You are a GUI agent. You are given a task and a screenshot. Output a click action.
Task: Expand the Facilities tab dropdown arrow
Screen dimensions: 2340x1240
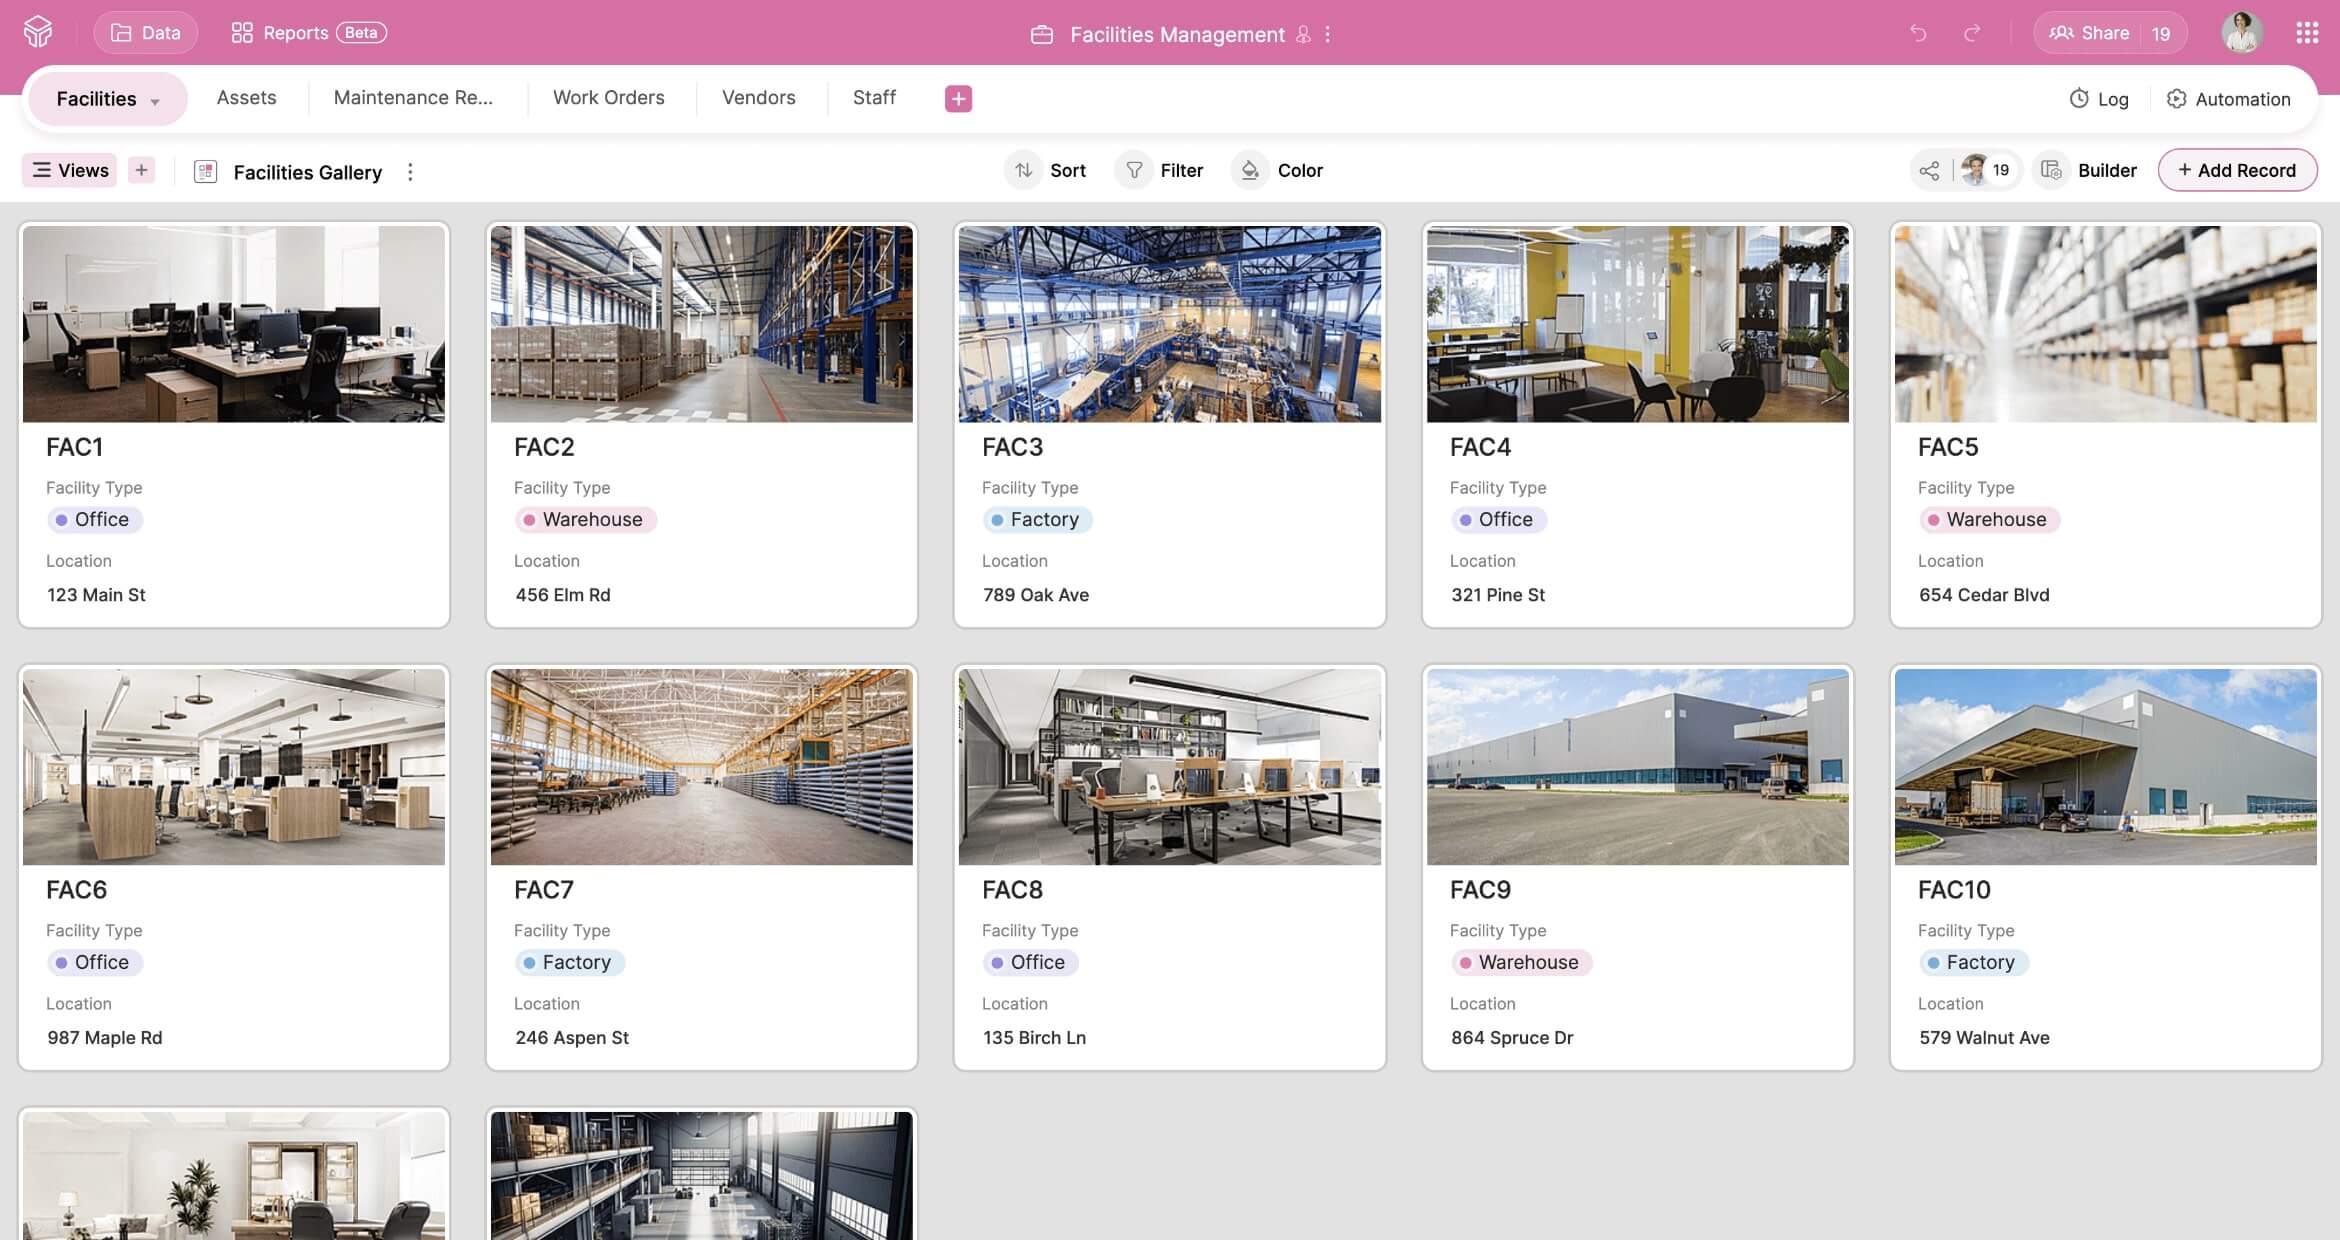(155, 101)
